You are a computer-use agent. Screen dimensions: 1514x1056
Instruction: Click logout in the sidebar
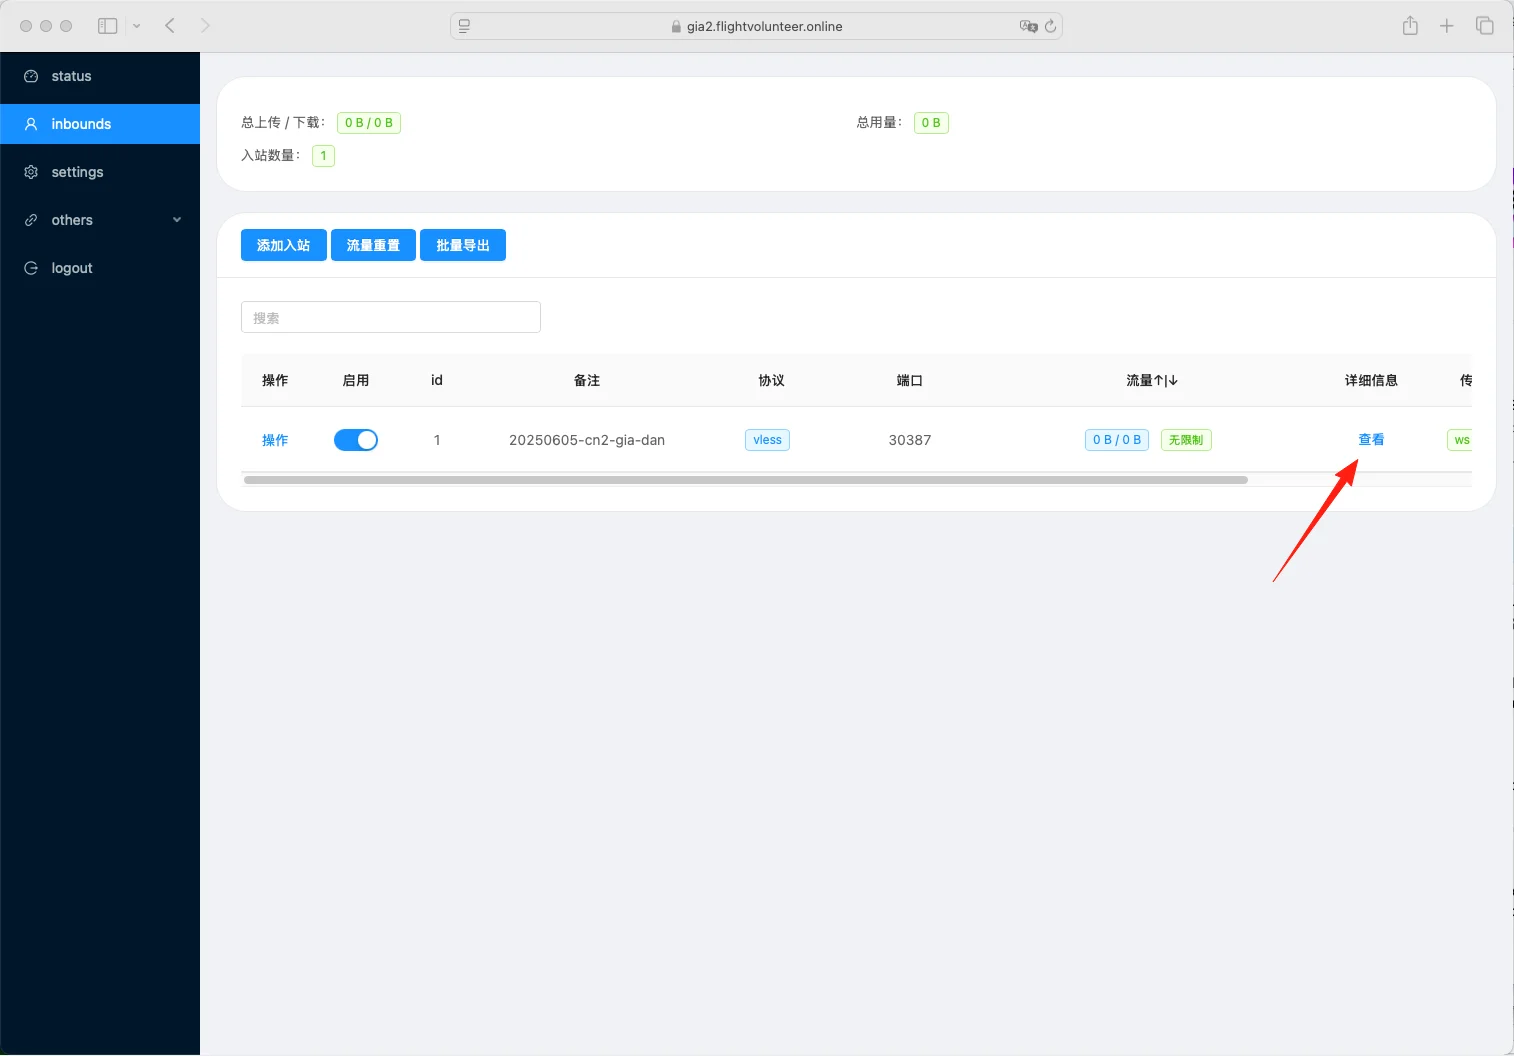coord(100,268)
